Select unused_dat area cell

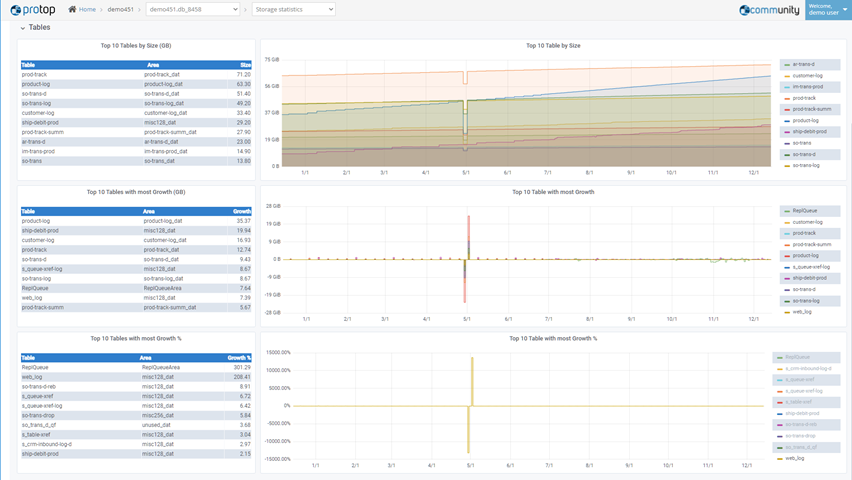click(x=156, y=425)
